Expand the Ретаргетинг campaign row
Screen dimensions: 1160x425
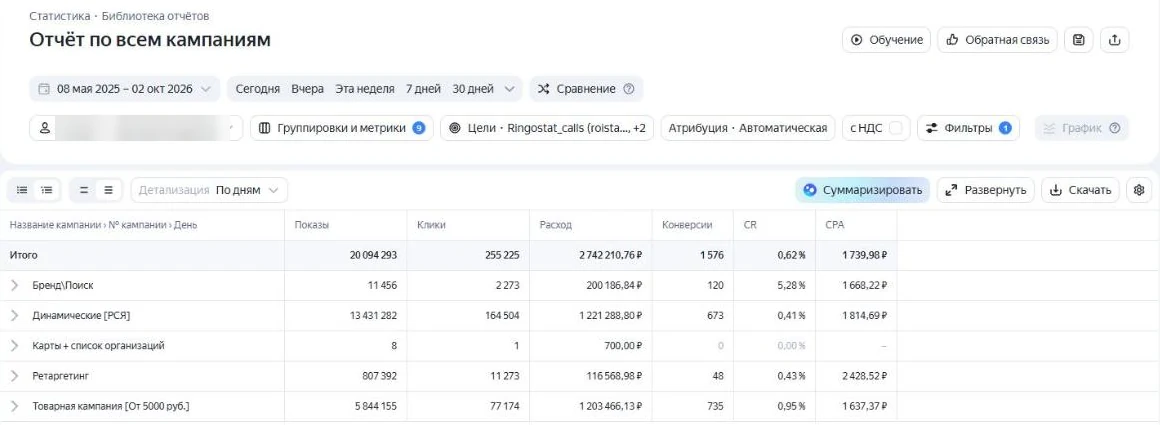(x=15, y=376)
